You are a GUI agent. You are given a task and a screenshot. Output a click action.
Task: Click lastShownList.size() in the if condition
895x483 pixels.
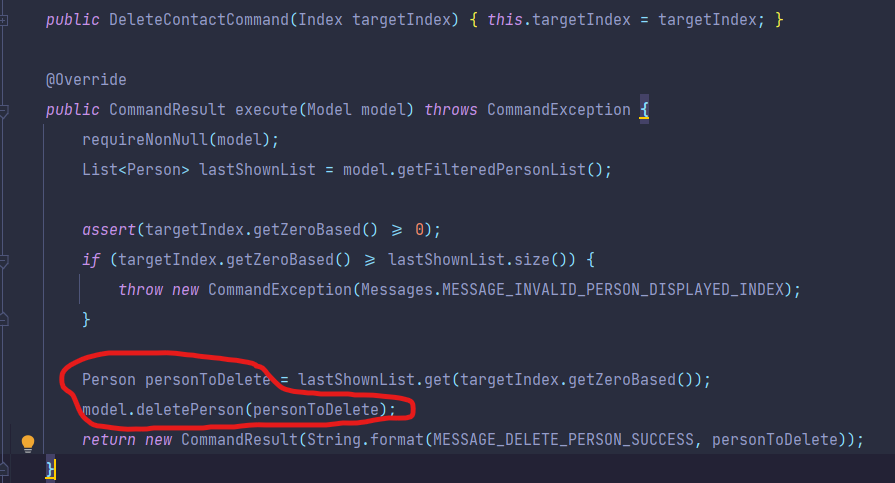[x=477, y=260]
